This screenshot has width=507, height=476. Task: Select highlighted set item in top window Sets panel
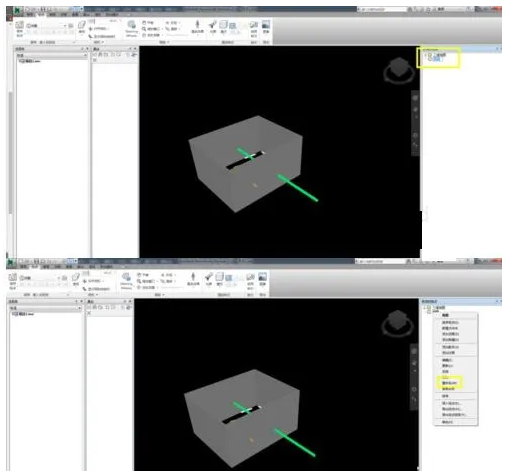tap(437, 59)
